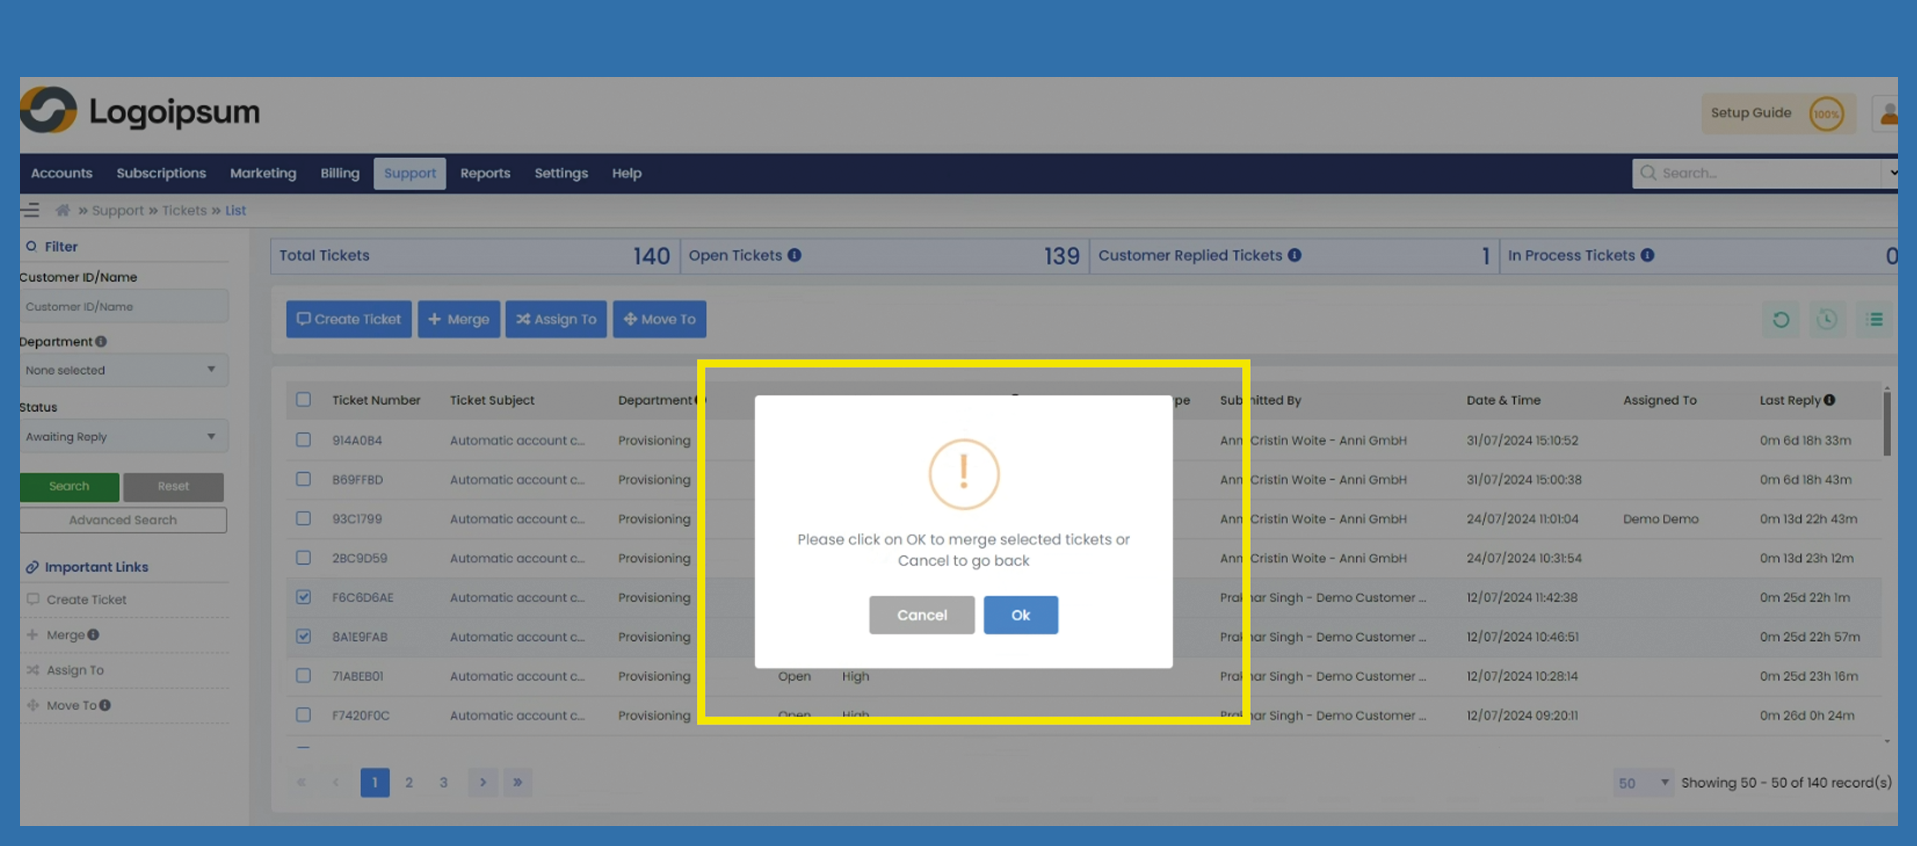Open the Status Awaiting Reply dropdown
Viewport: 1917px width, 846px height.
[x=122, y=437]
